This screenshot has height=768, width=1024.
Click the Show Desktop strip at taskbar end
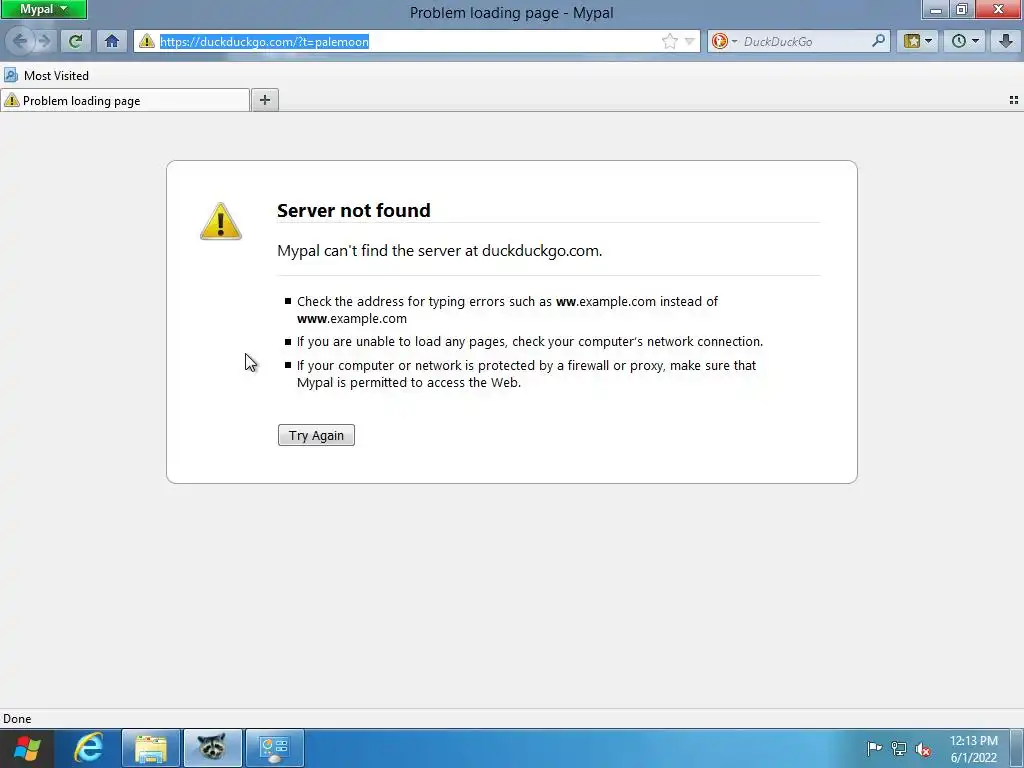point(1017,748)
